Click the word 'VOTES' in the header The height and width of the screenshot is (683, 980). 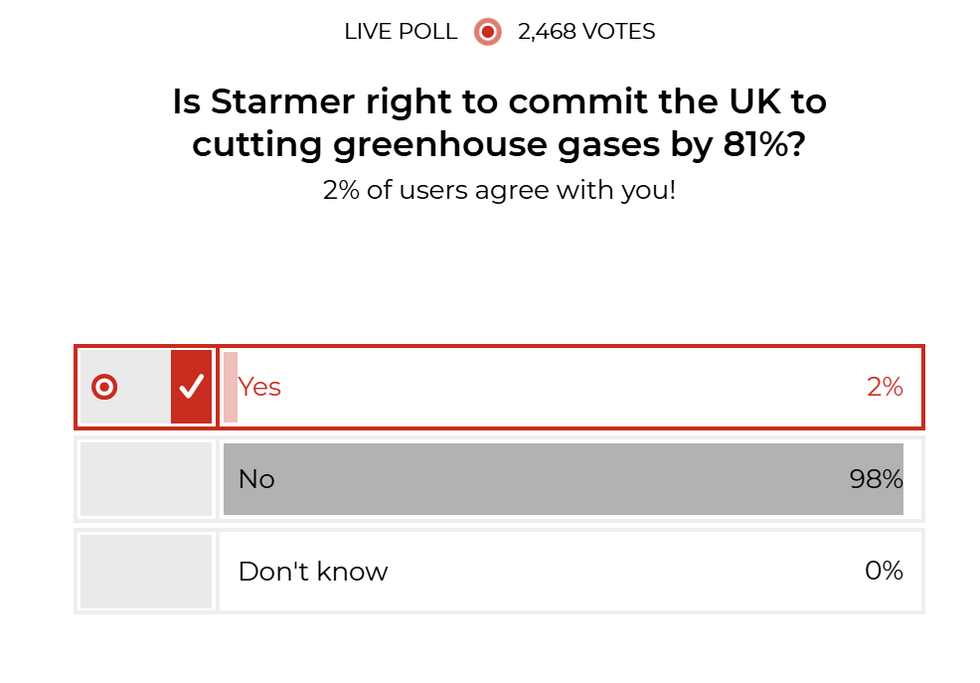[620, 32]
